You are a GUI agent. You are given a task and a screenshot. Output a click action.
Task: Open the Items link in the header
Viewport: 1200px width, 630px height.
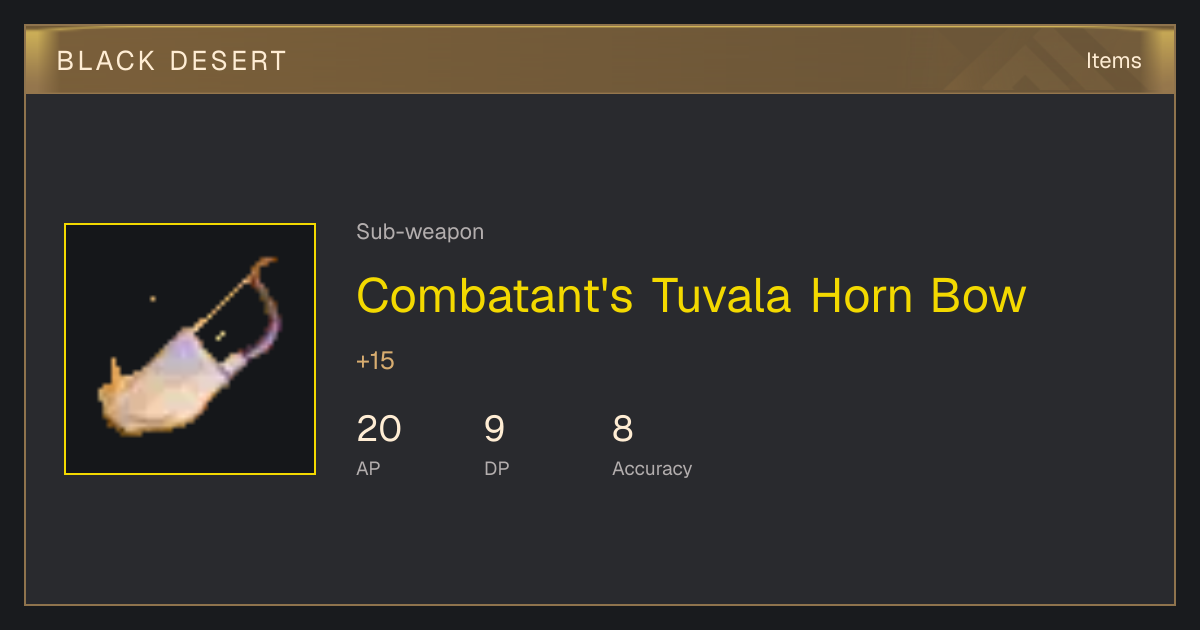pos(1114,60)
